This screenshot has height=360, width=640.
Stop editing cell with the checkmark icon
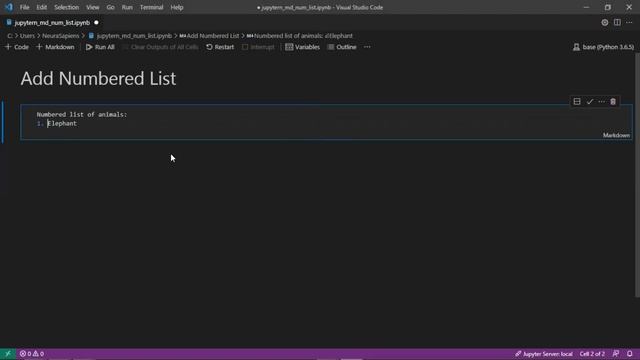click(589, 102)
